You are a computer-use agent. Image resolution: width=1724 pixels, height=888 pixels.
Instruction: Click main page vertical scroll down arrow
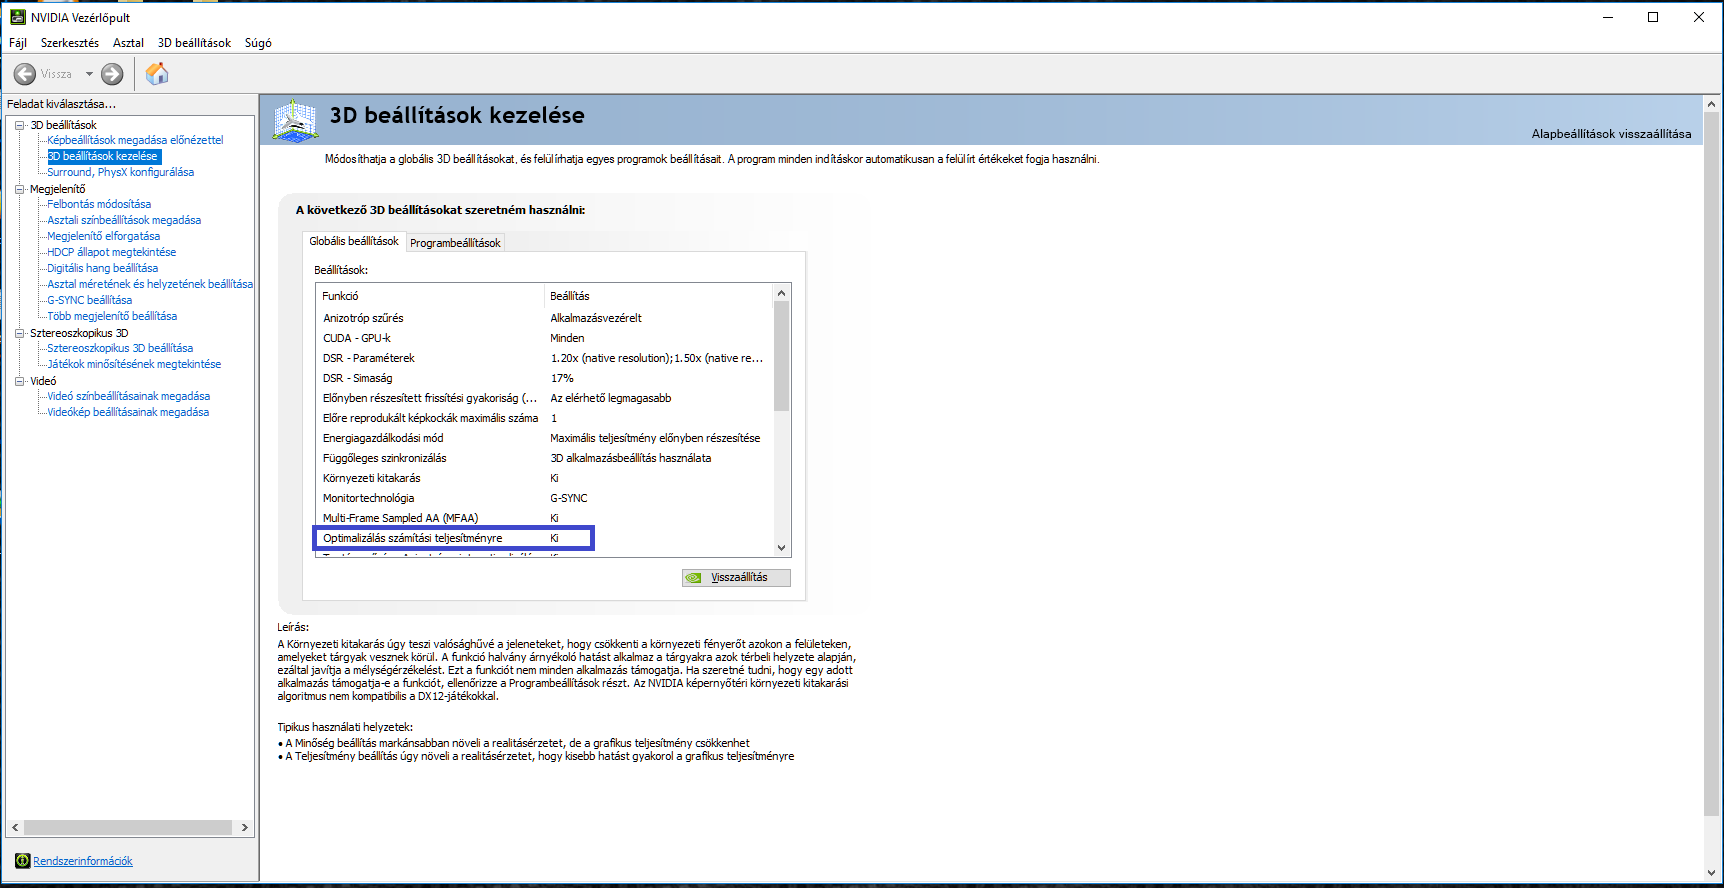point(1711,872)
